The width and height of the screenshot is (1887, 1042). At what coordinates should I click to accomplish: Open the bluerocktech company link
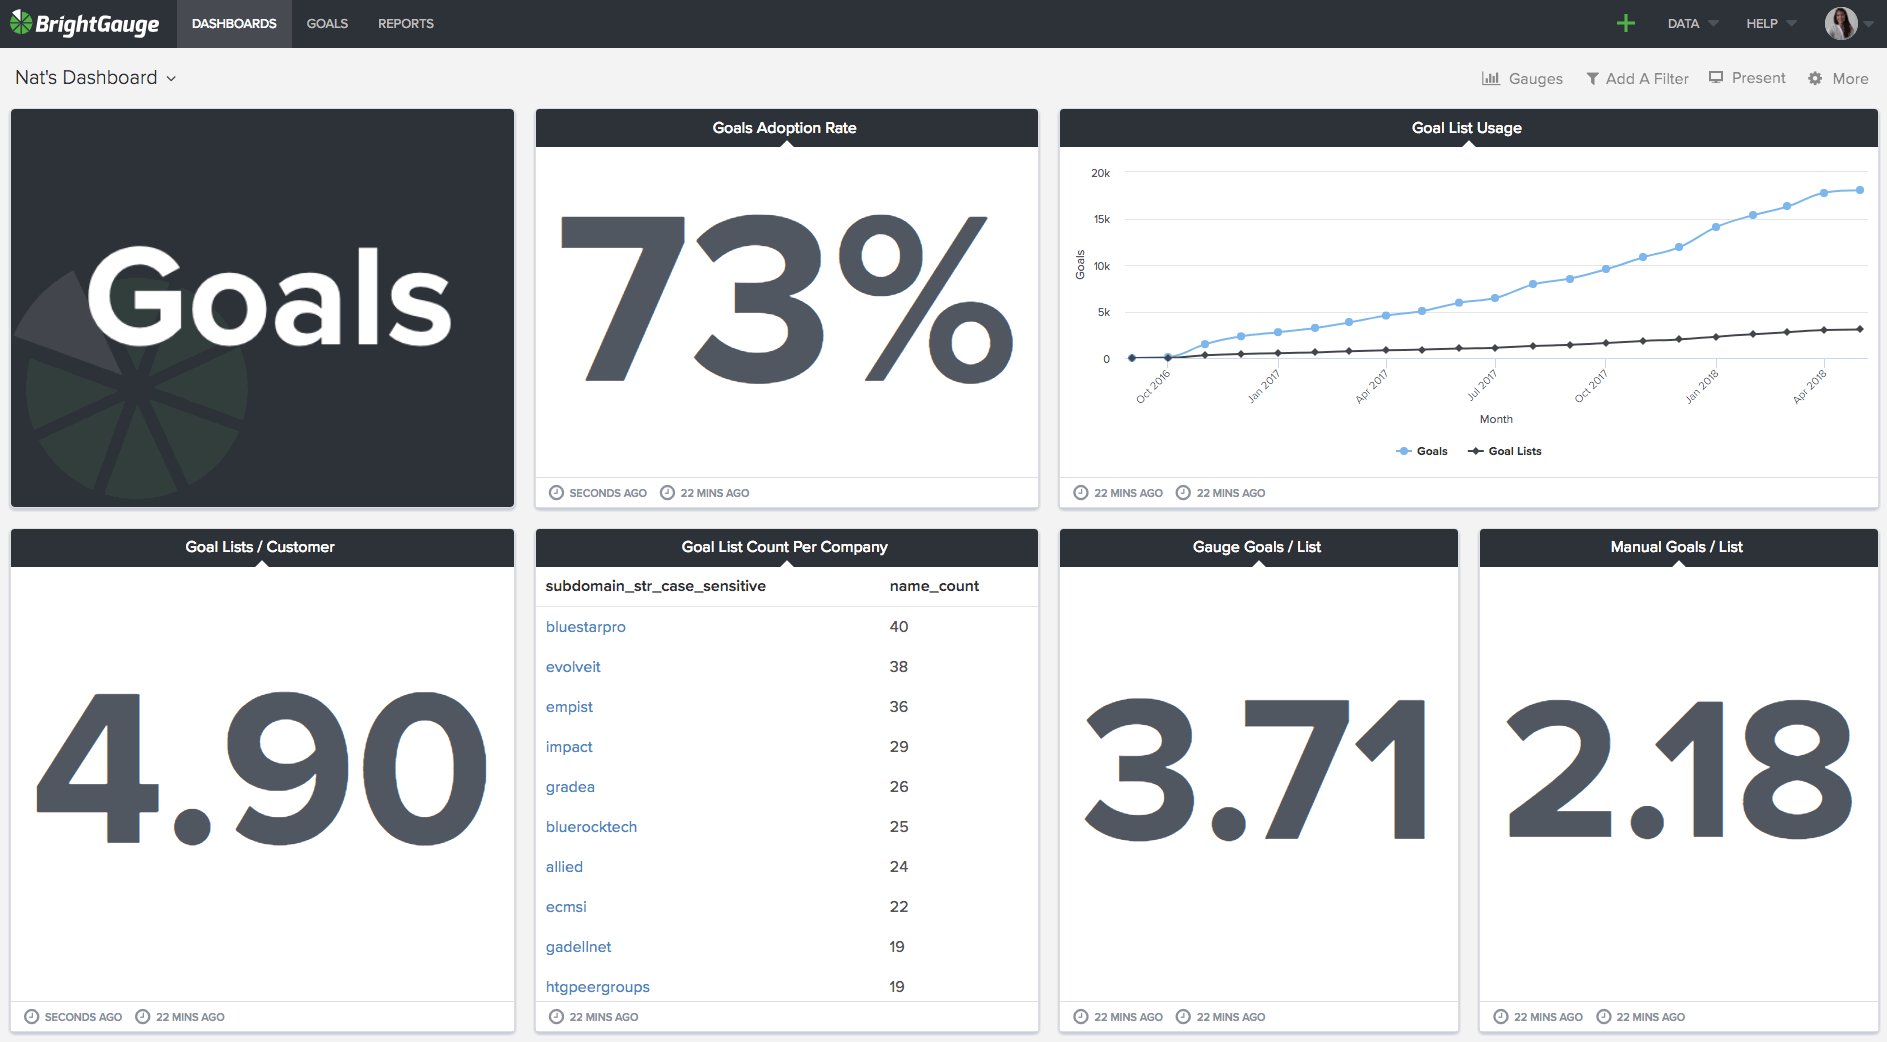click(591, 826)
